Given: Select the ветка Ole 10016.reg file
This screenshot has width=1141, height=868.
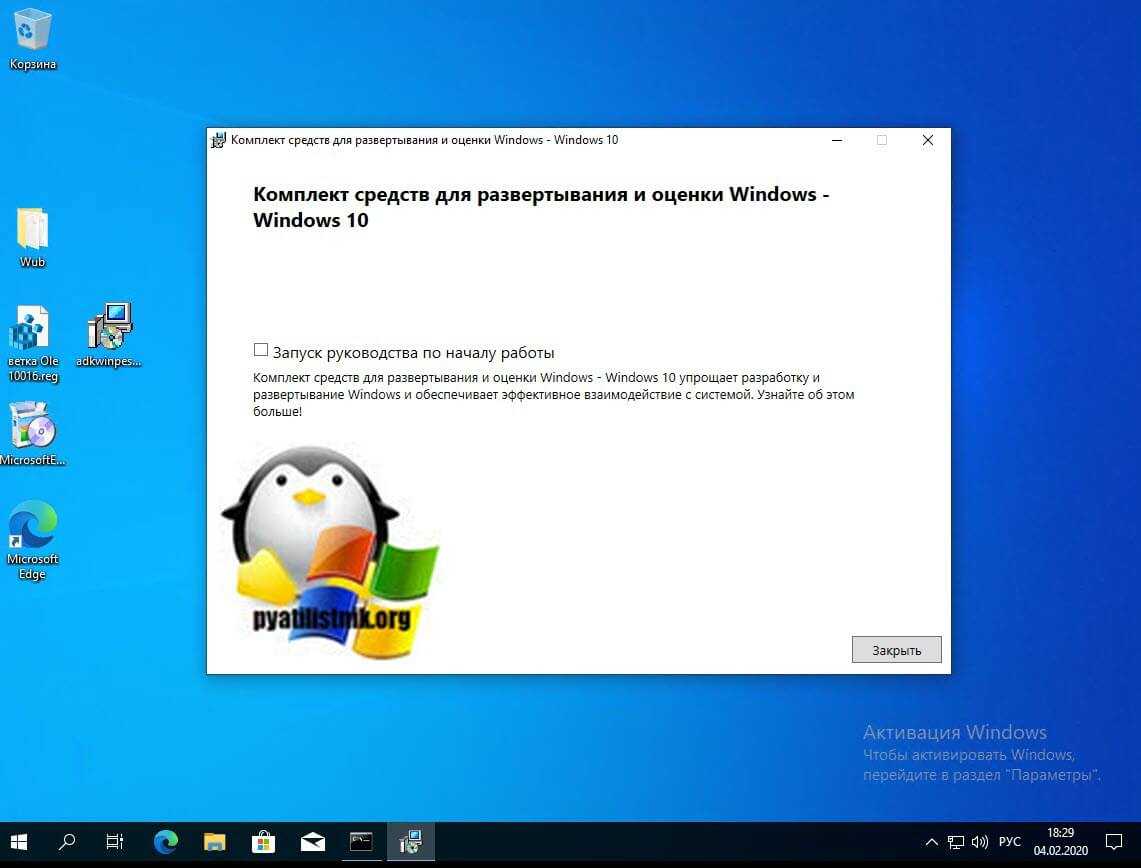Looking at the screenshot, I should (x=31, y=330).
